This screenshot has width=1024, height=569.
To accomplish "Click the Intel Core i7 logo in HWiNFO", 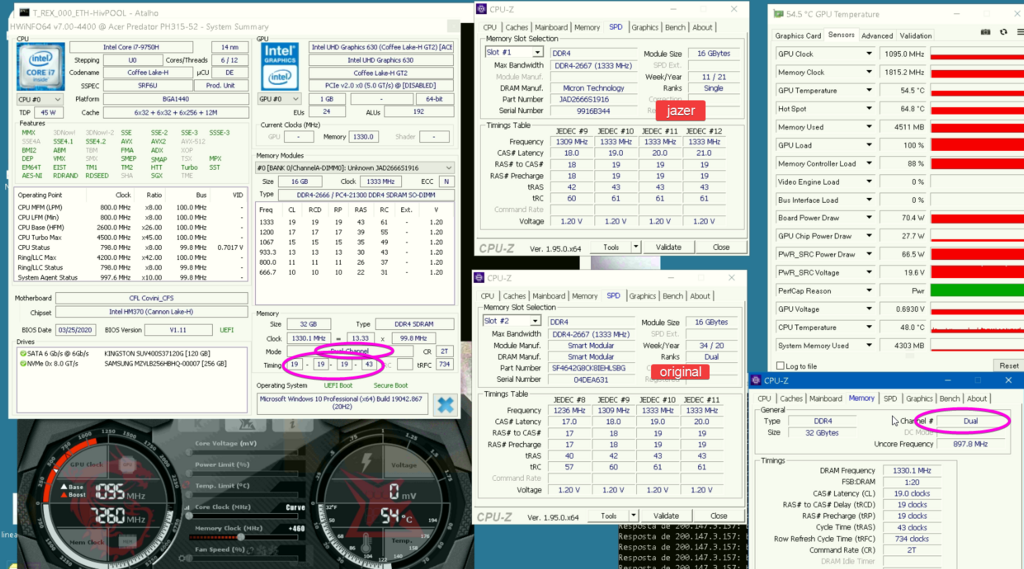I will point(40,67).
